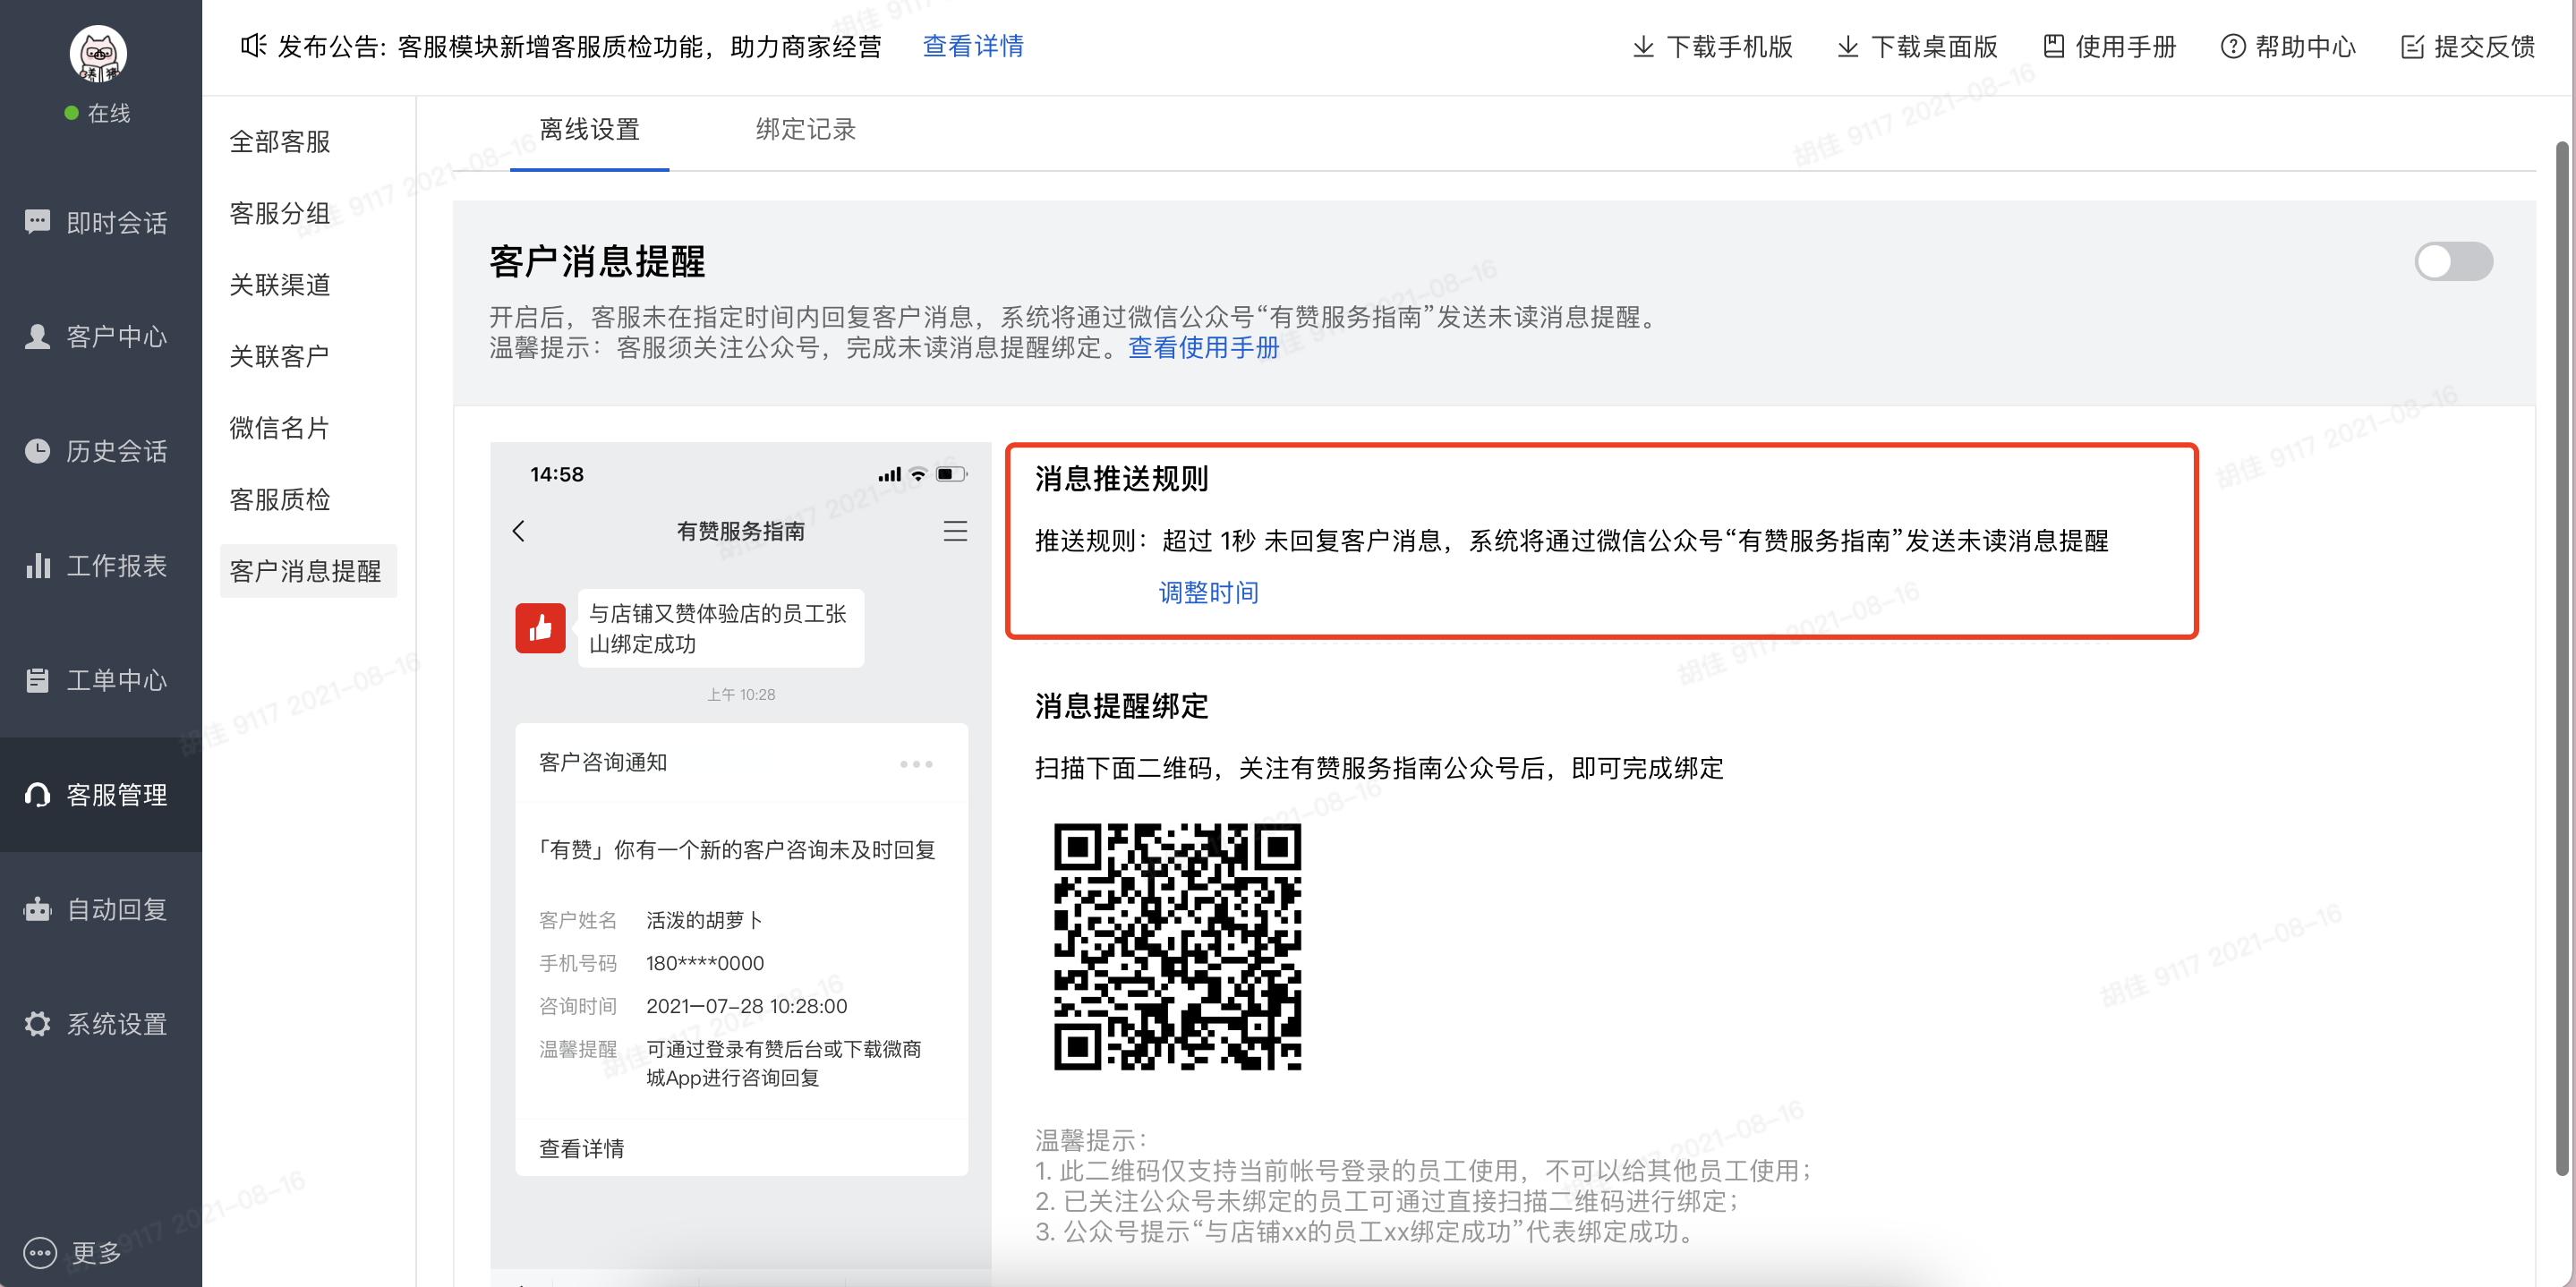Open 客户中心 person icon in sidebar
Image resolution: width=2576 pixels, height=1287 pixels.
pyautogui.click(x=38, y=337)
